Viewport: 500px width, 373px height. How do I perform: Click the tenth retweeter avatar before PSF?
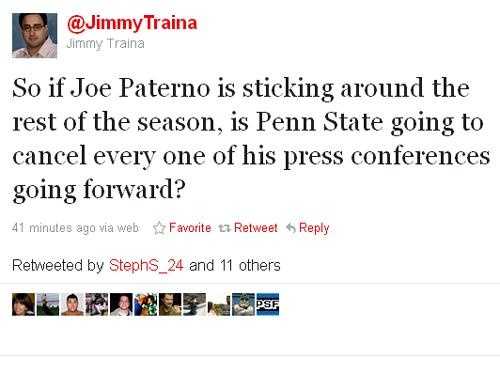point(243,304)
